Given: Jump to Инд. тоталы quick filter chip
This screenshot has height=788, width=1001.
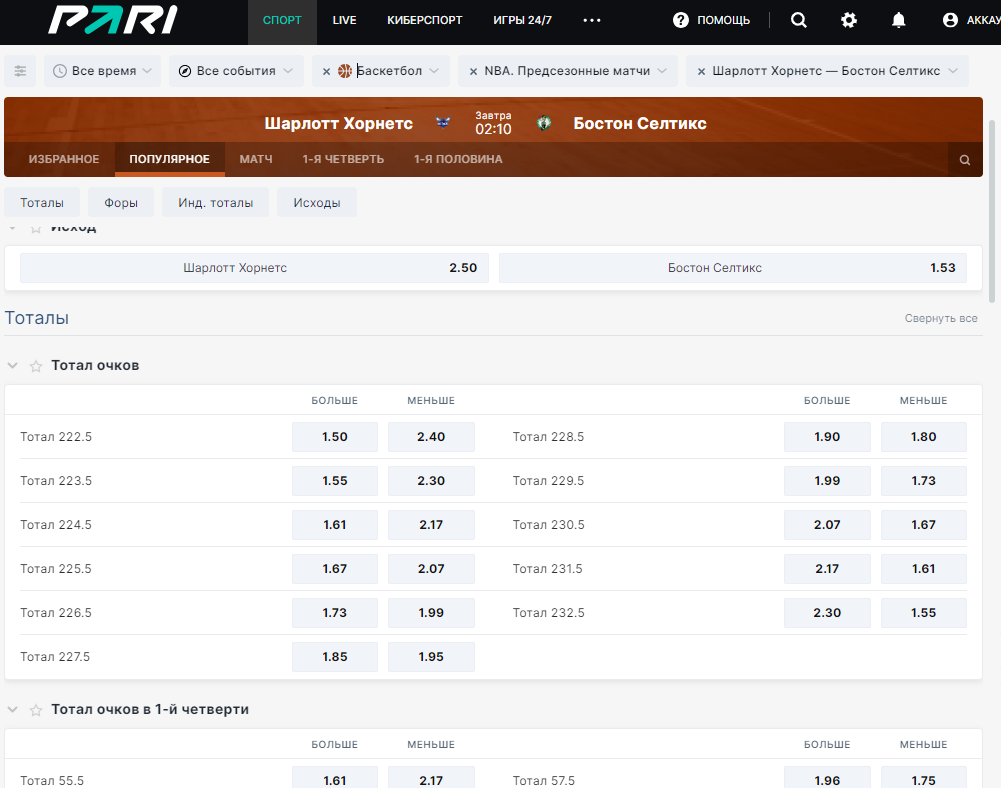Looking at the screenshot, I should (x=216, y=202).
